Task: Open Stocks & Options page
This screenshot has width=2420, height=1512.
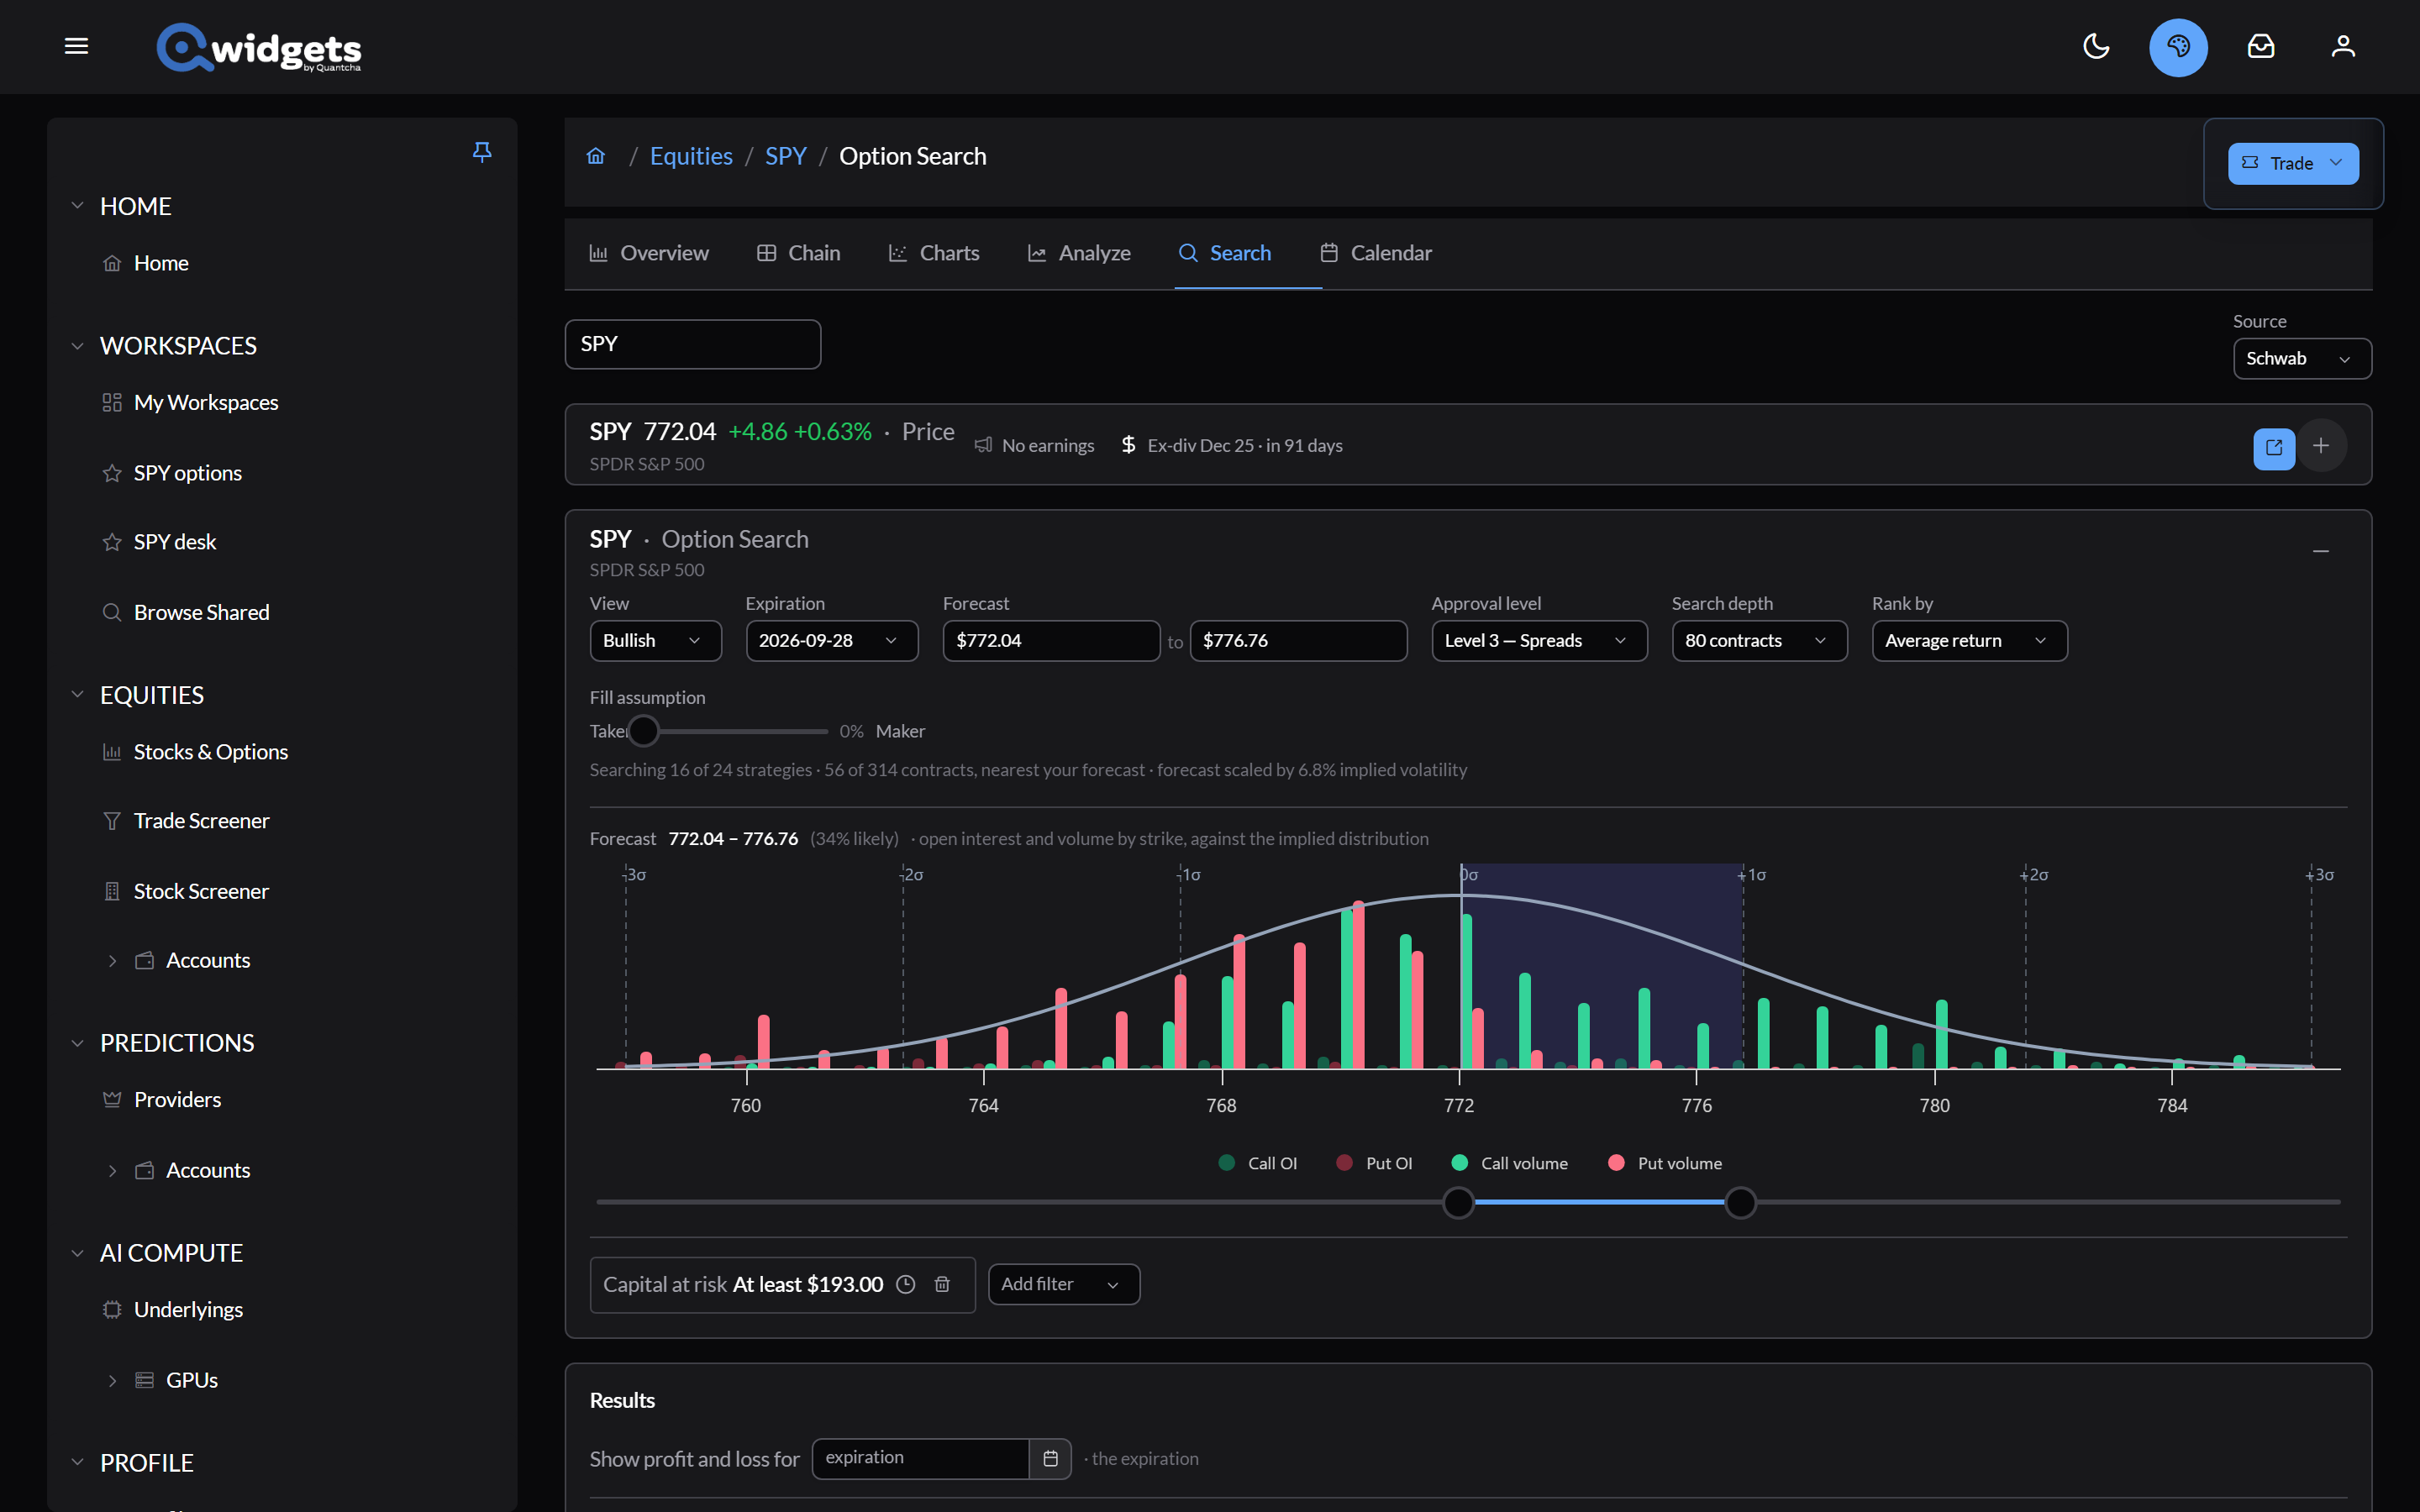Action: [x=211, y=752]
